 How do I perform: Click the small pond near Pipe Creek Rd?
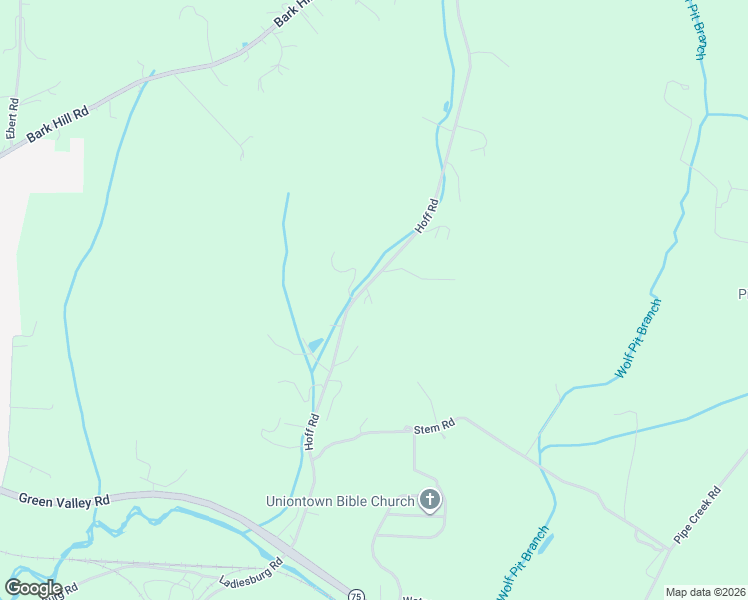click(x=546, y=544)
